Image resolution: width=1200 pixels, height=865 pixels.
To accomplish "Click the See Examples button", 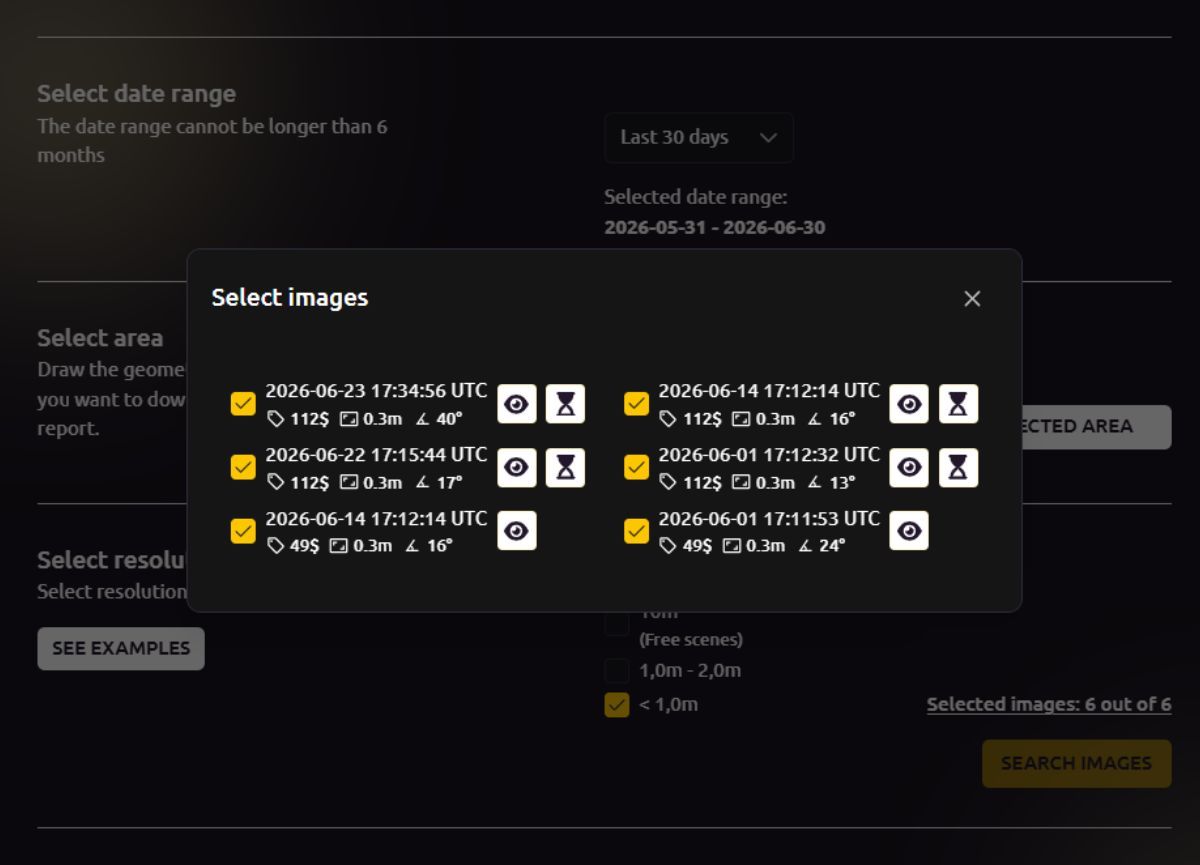I will [121, 649].
